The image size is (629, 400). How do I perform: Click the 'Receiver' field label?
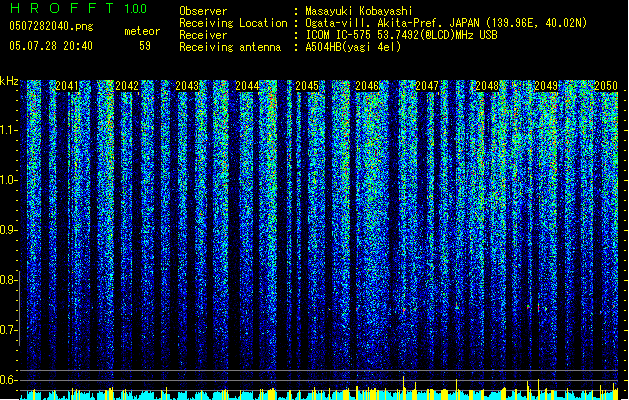coord(203,35)
